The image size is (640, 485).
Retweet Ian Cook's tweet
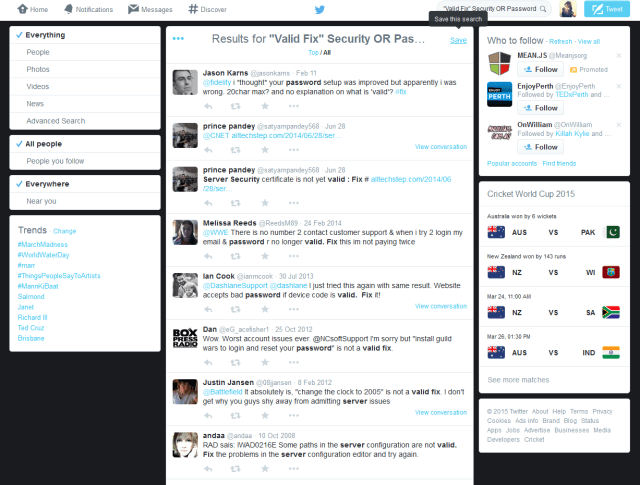click(236, 309)
